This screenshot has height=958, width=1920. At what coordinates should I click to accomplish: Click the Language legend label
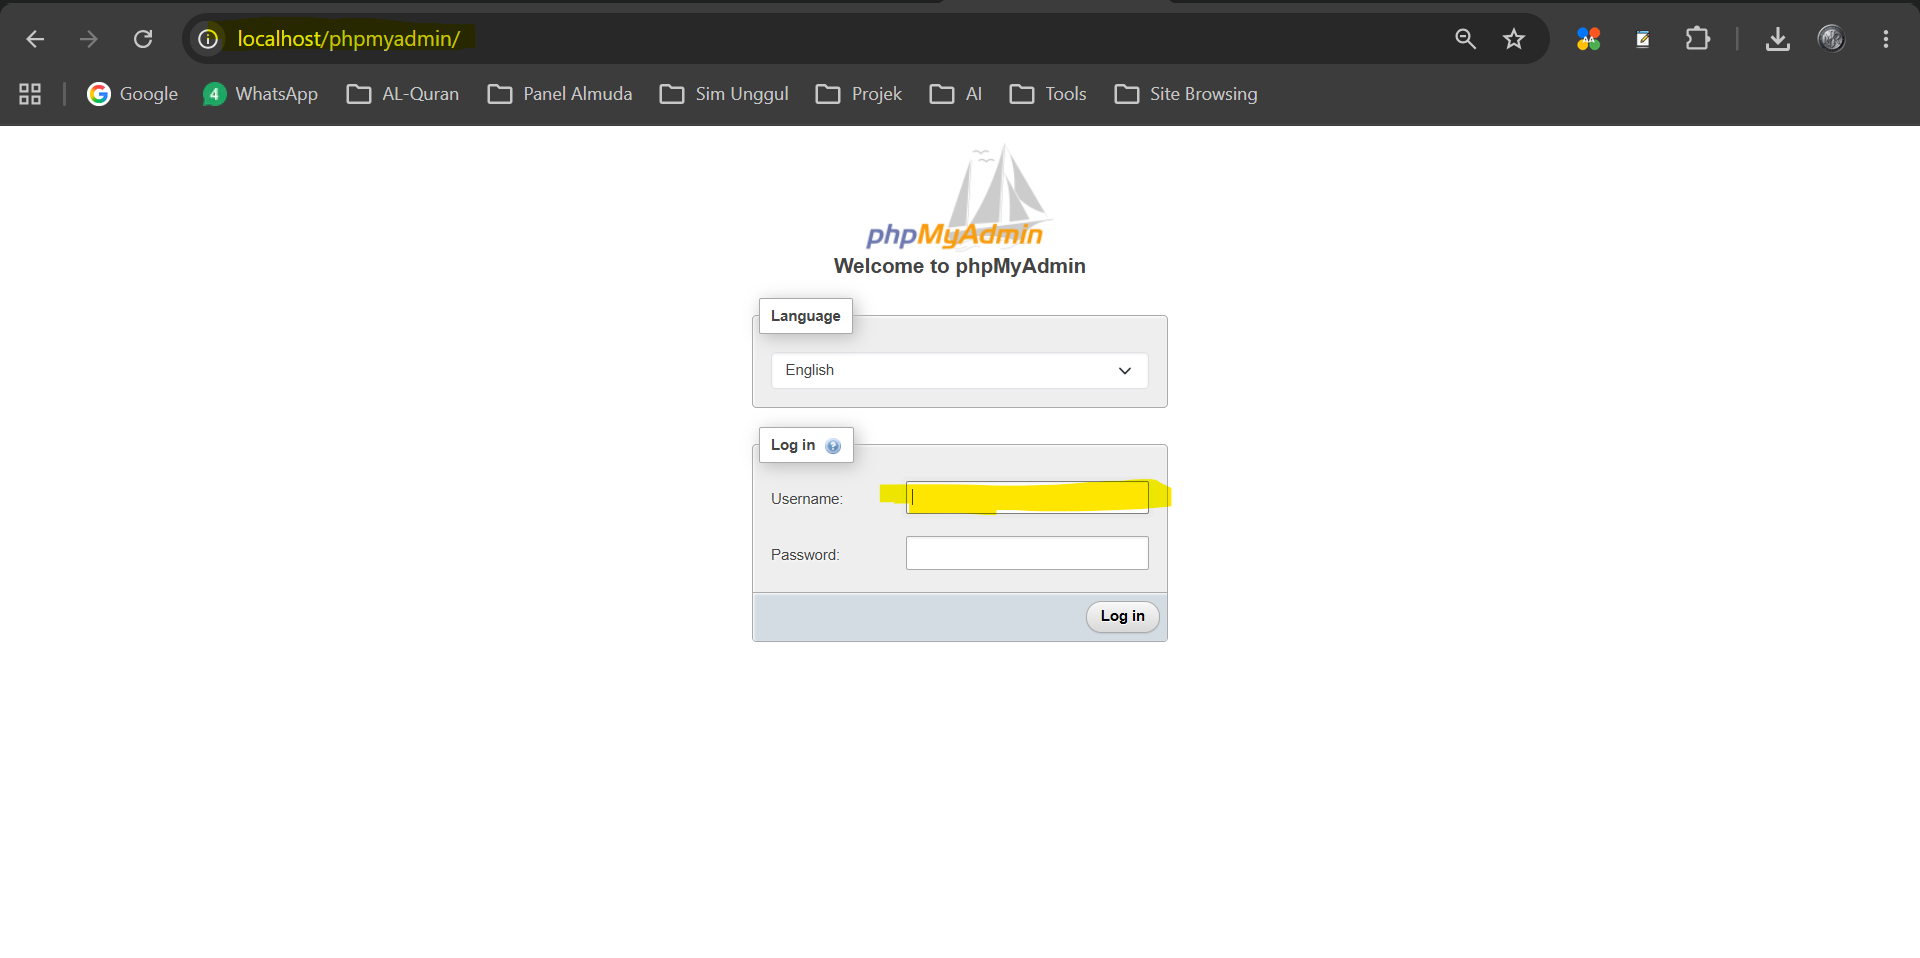(806, 316)
